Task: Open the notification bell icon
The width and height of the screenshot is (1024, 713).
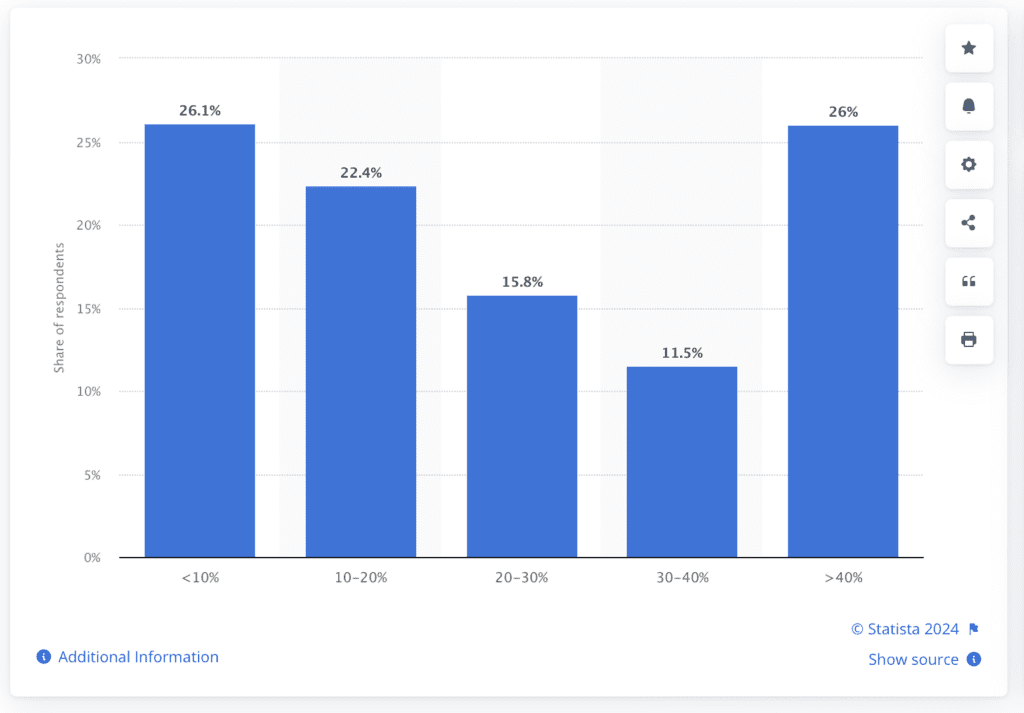Action: coord(968,106)
